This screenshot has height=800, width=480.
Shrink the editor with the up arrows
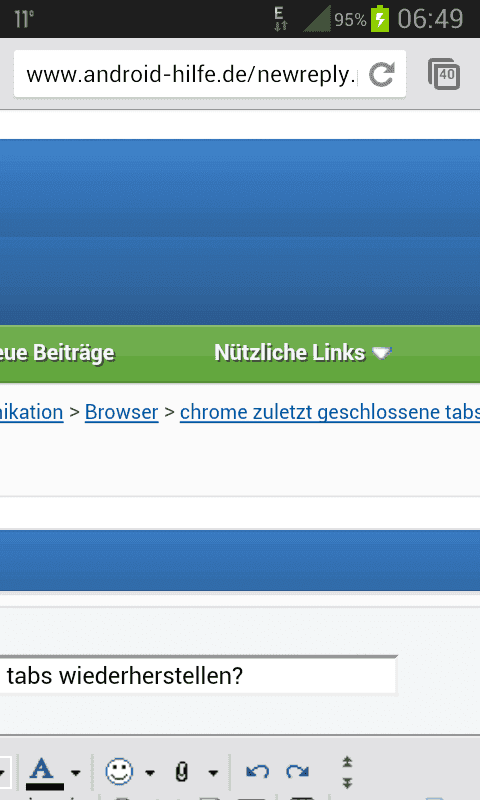point(347,763)
